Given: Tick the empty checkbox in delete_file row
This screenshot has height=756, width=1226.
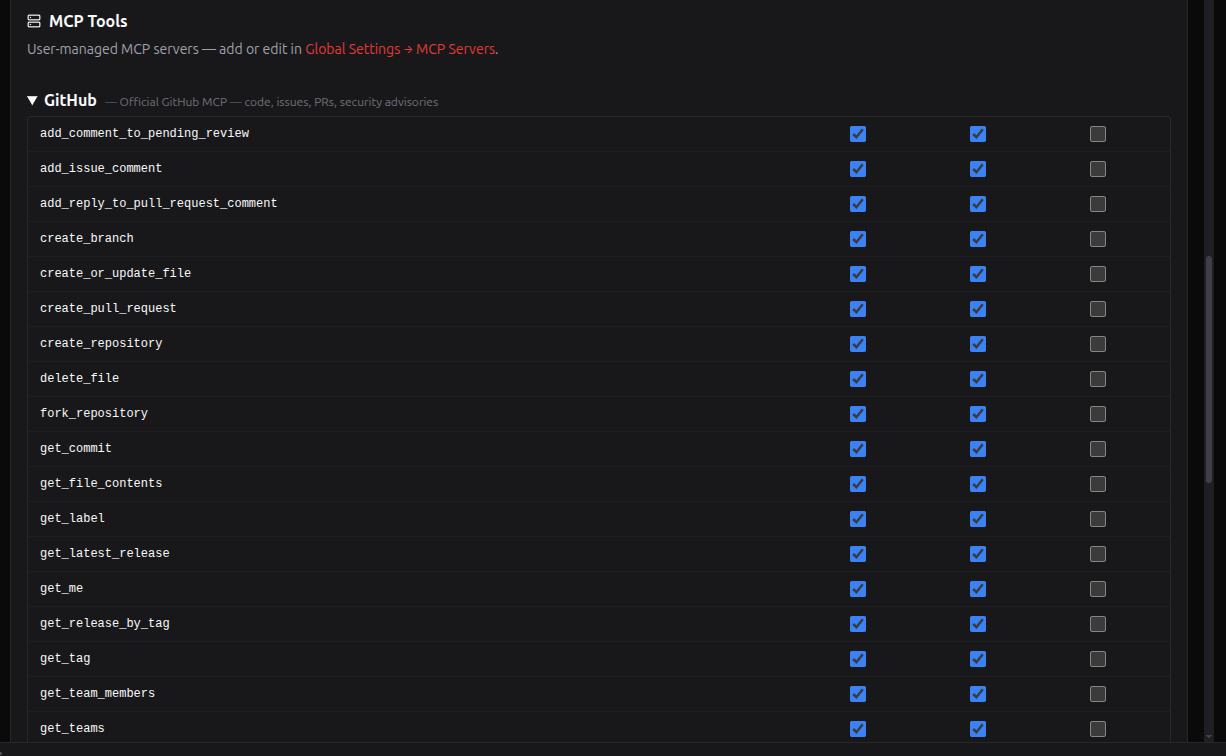Looking at the screenshot, I should pyautogui.click(x=1098, y=379).
